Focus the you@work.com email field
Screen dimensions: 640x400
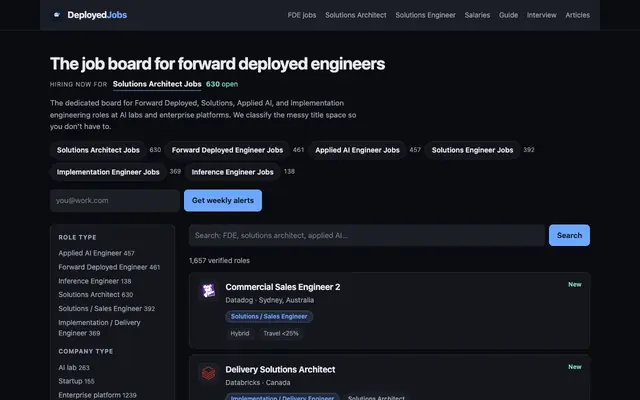pos(115,200)
